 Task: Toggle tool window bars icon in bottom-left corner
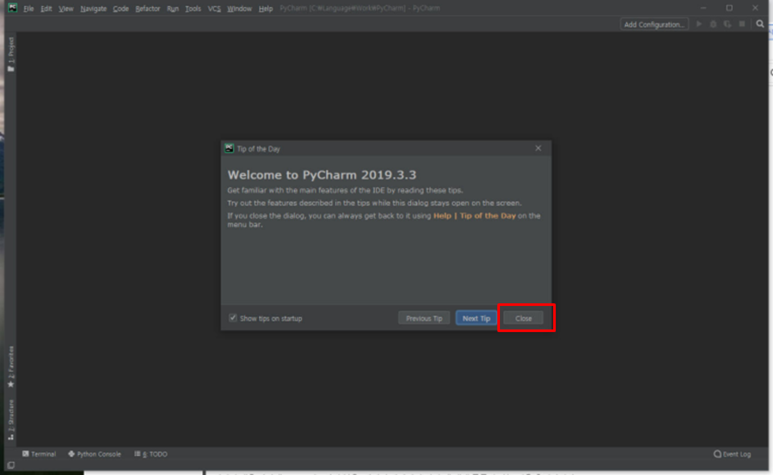pos(11,465)
